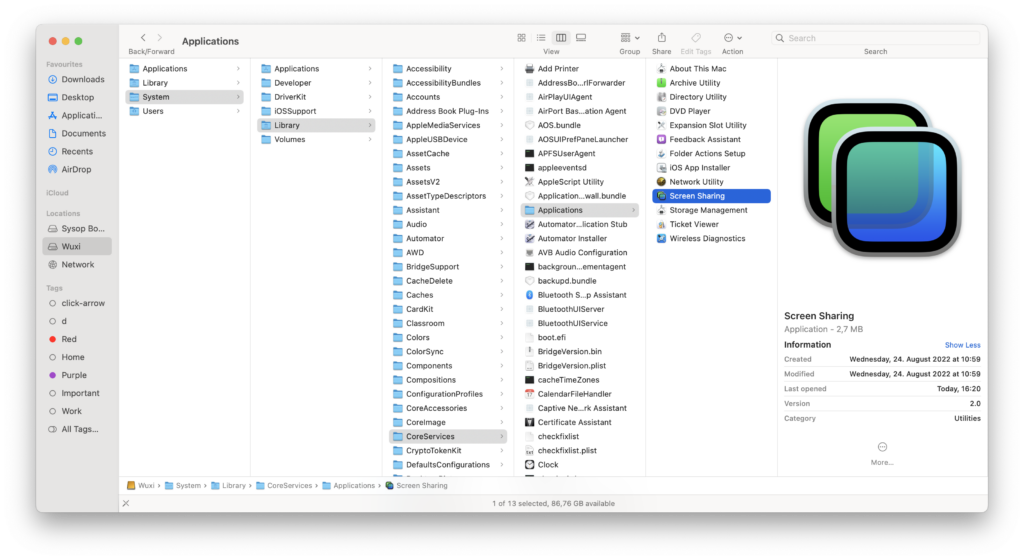Select Storage Management app
Screen dimensions: 1024x560
click(x=711, y=210)
